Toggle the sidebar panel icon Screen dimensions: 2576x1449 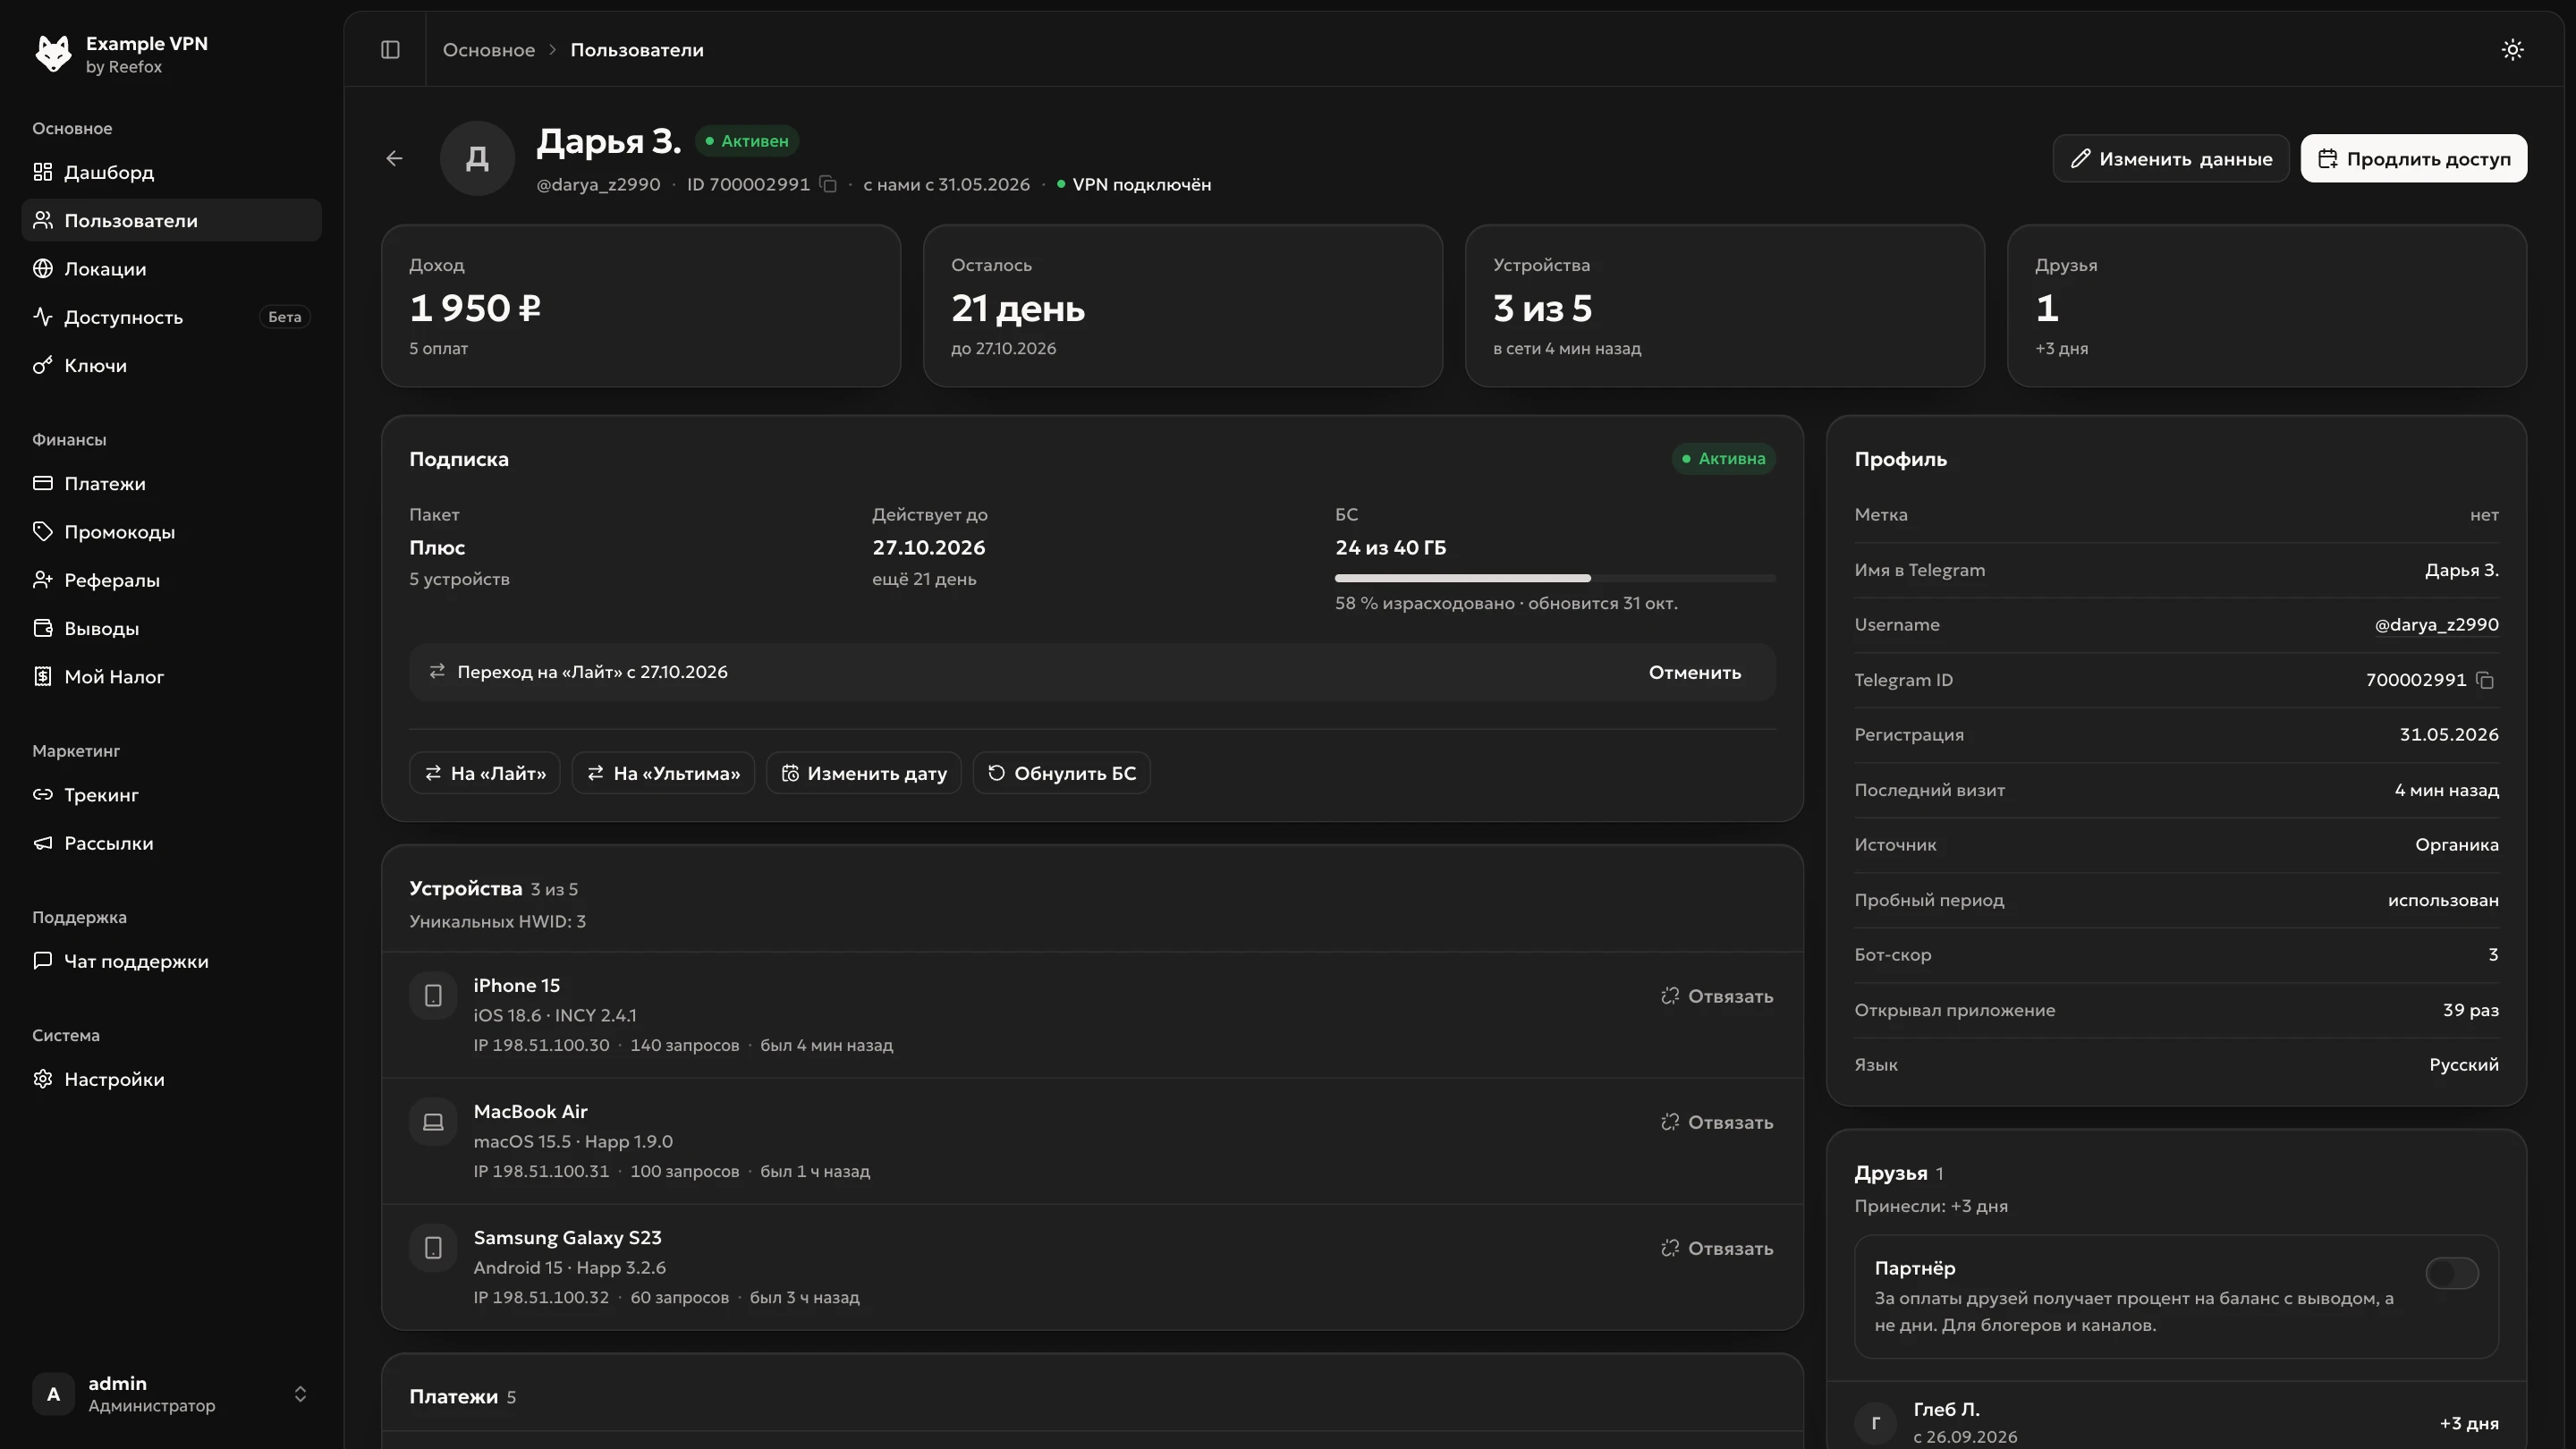click(x=390, y=49)
